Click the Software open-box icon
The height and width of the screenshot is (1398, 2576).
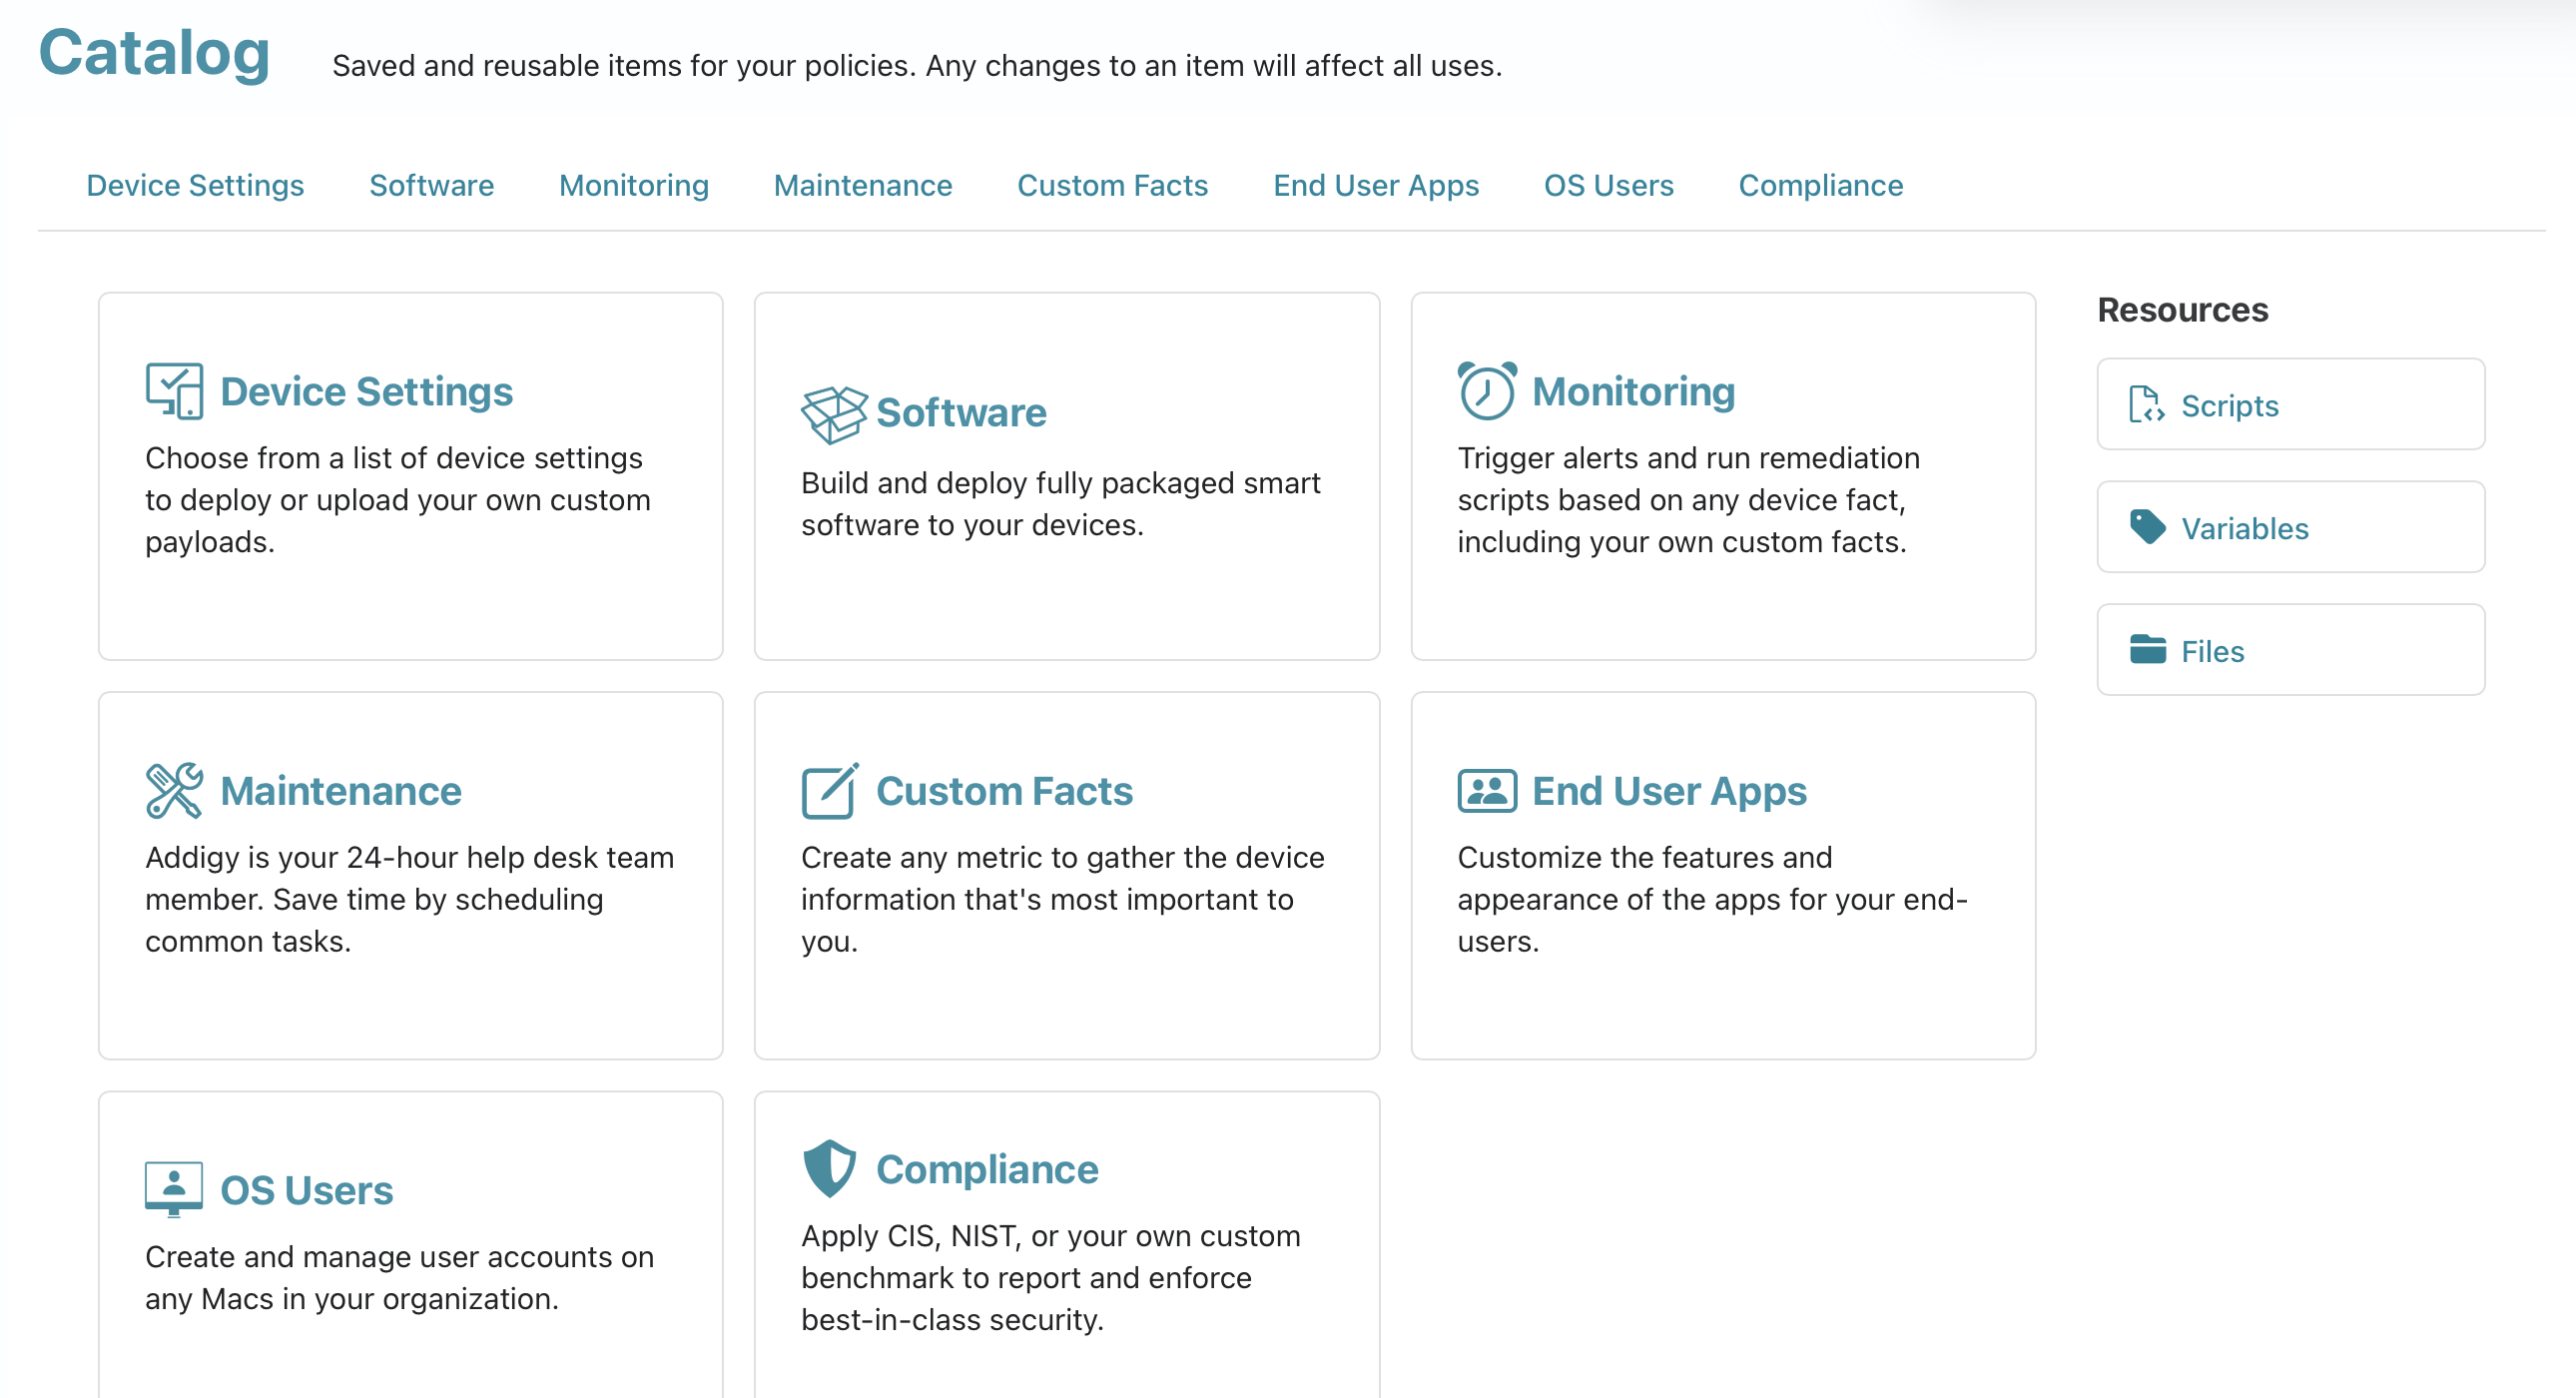(x=833, y=414)
